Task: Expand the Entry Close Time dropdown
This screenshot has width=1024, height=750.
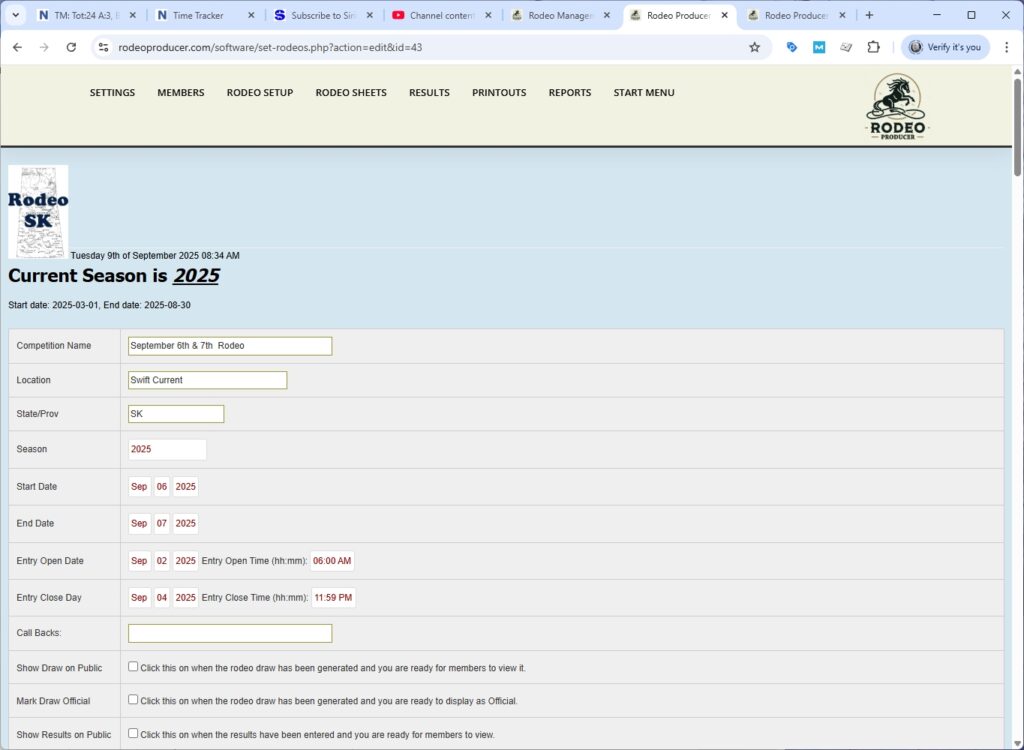Action: pos(333,597)
